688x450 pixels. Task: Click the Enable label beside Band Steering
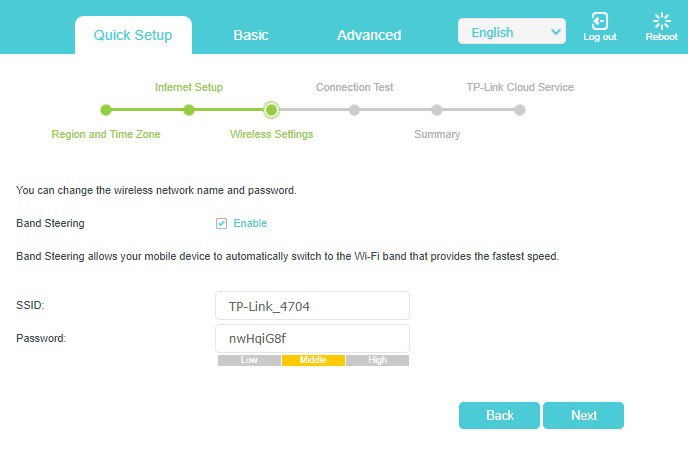pos(250,223)
